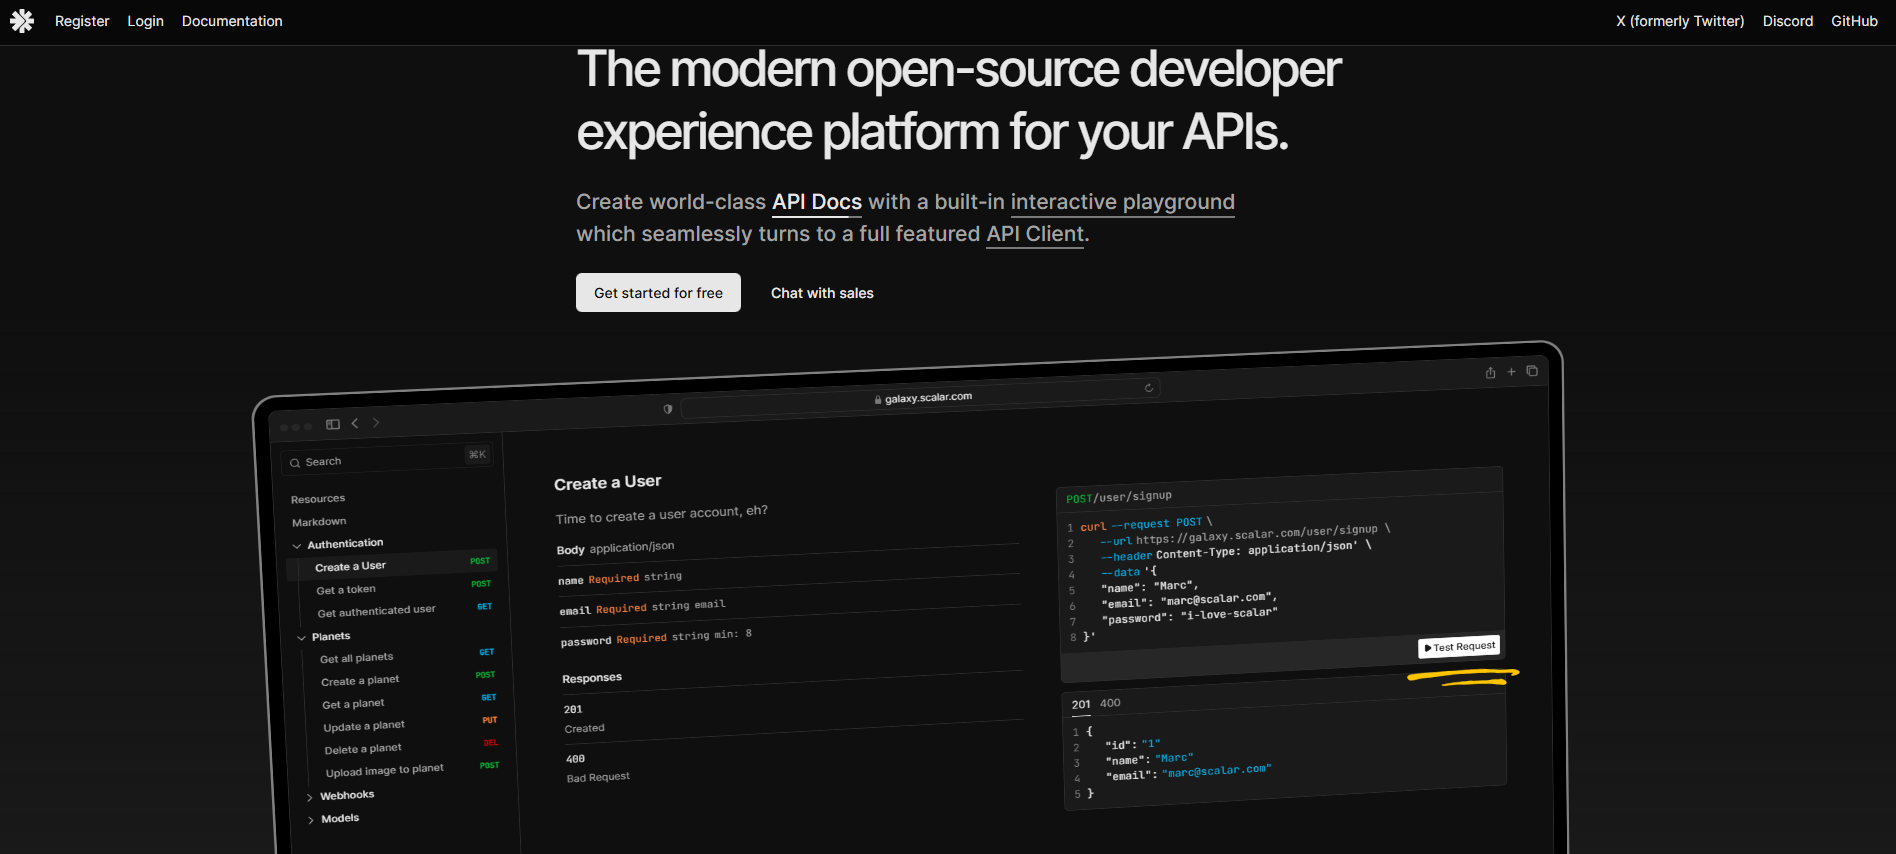This screenshot has height=854, width=1896.
Task: Expand the Webhooks section
Action: click(310, 797)
